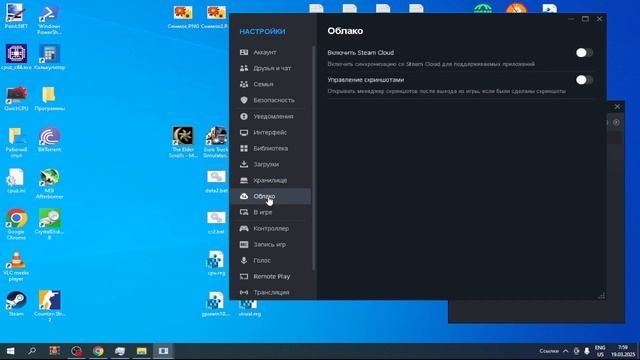Select the cpu.reg file icon
This screenshot has height=360, width=640.
click(216, 263)
